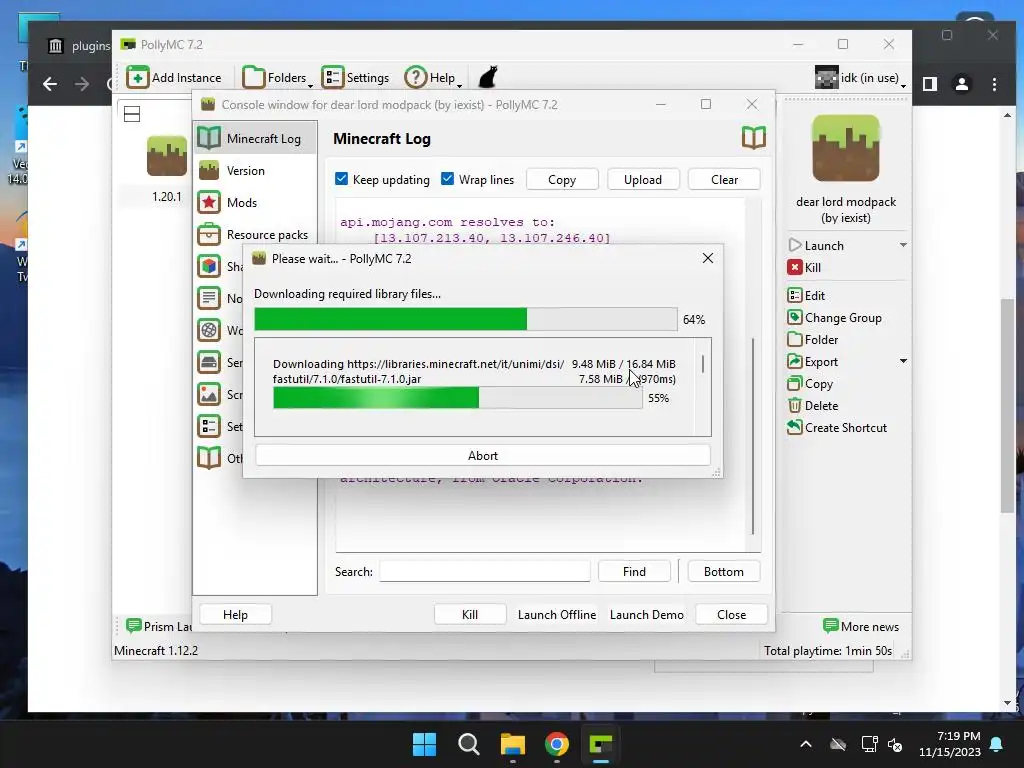The height and width of the screenshot is (768, 1024).
Task: Open the Help toolbar dropdown
Action: click(433, 78)
